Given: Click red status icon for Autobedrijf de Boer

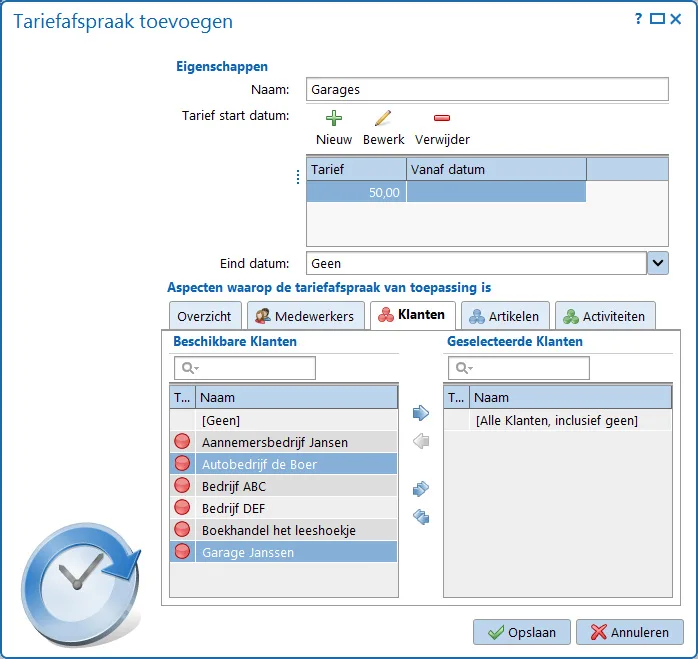Looking at the screenshot, I should coord(182,464).
